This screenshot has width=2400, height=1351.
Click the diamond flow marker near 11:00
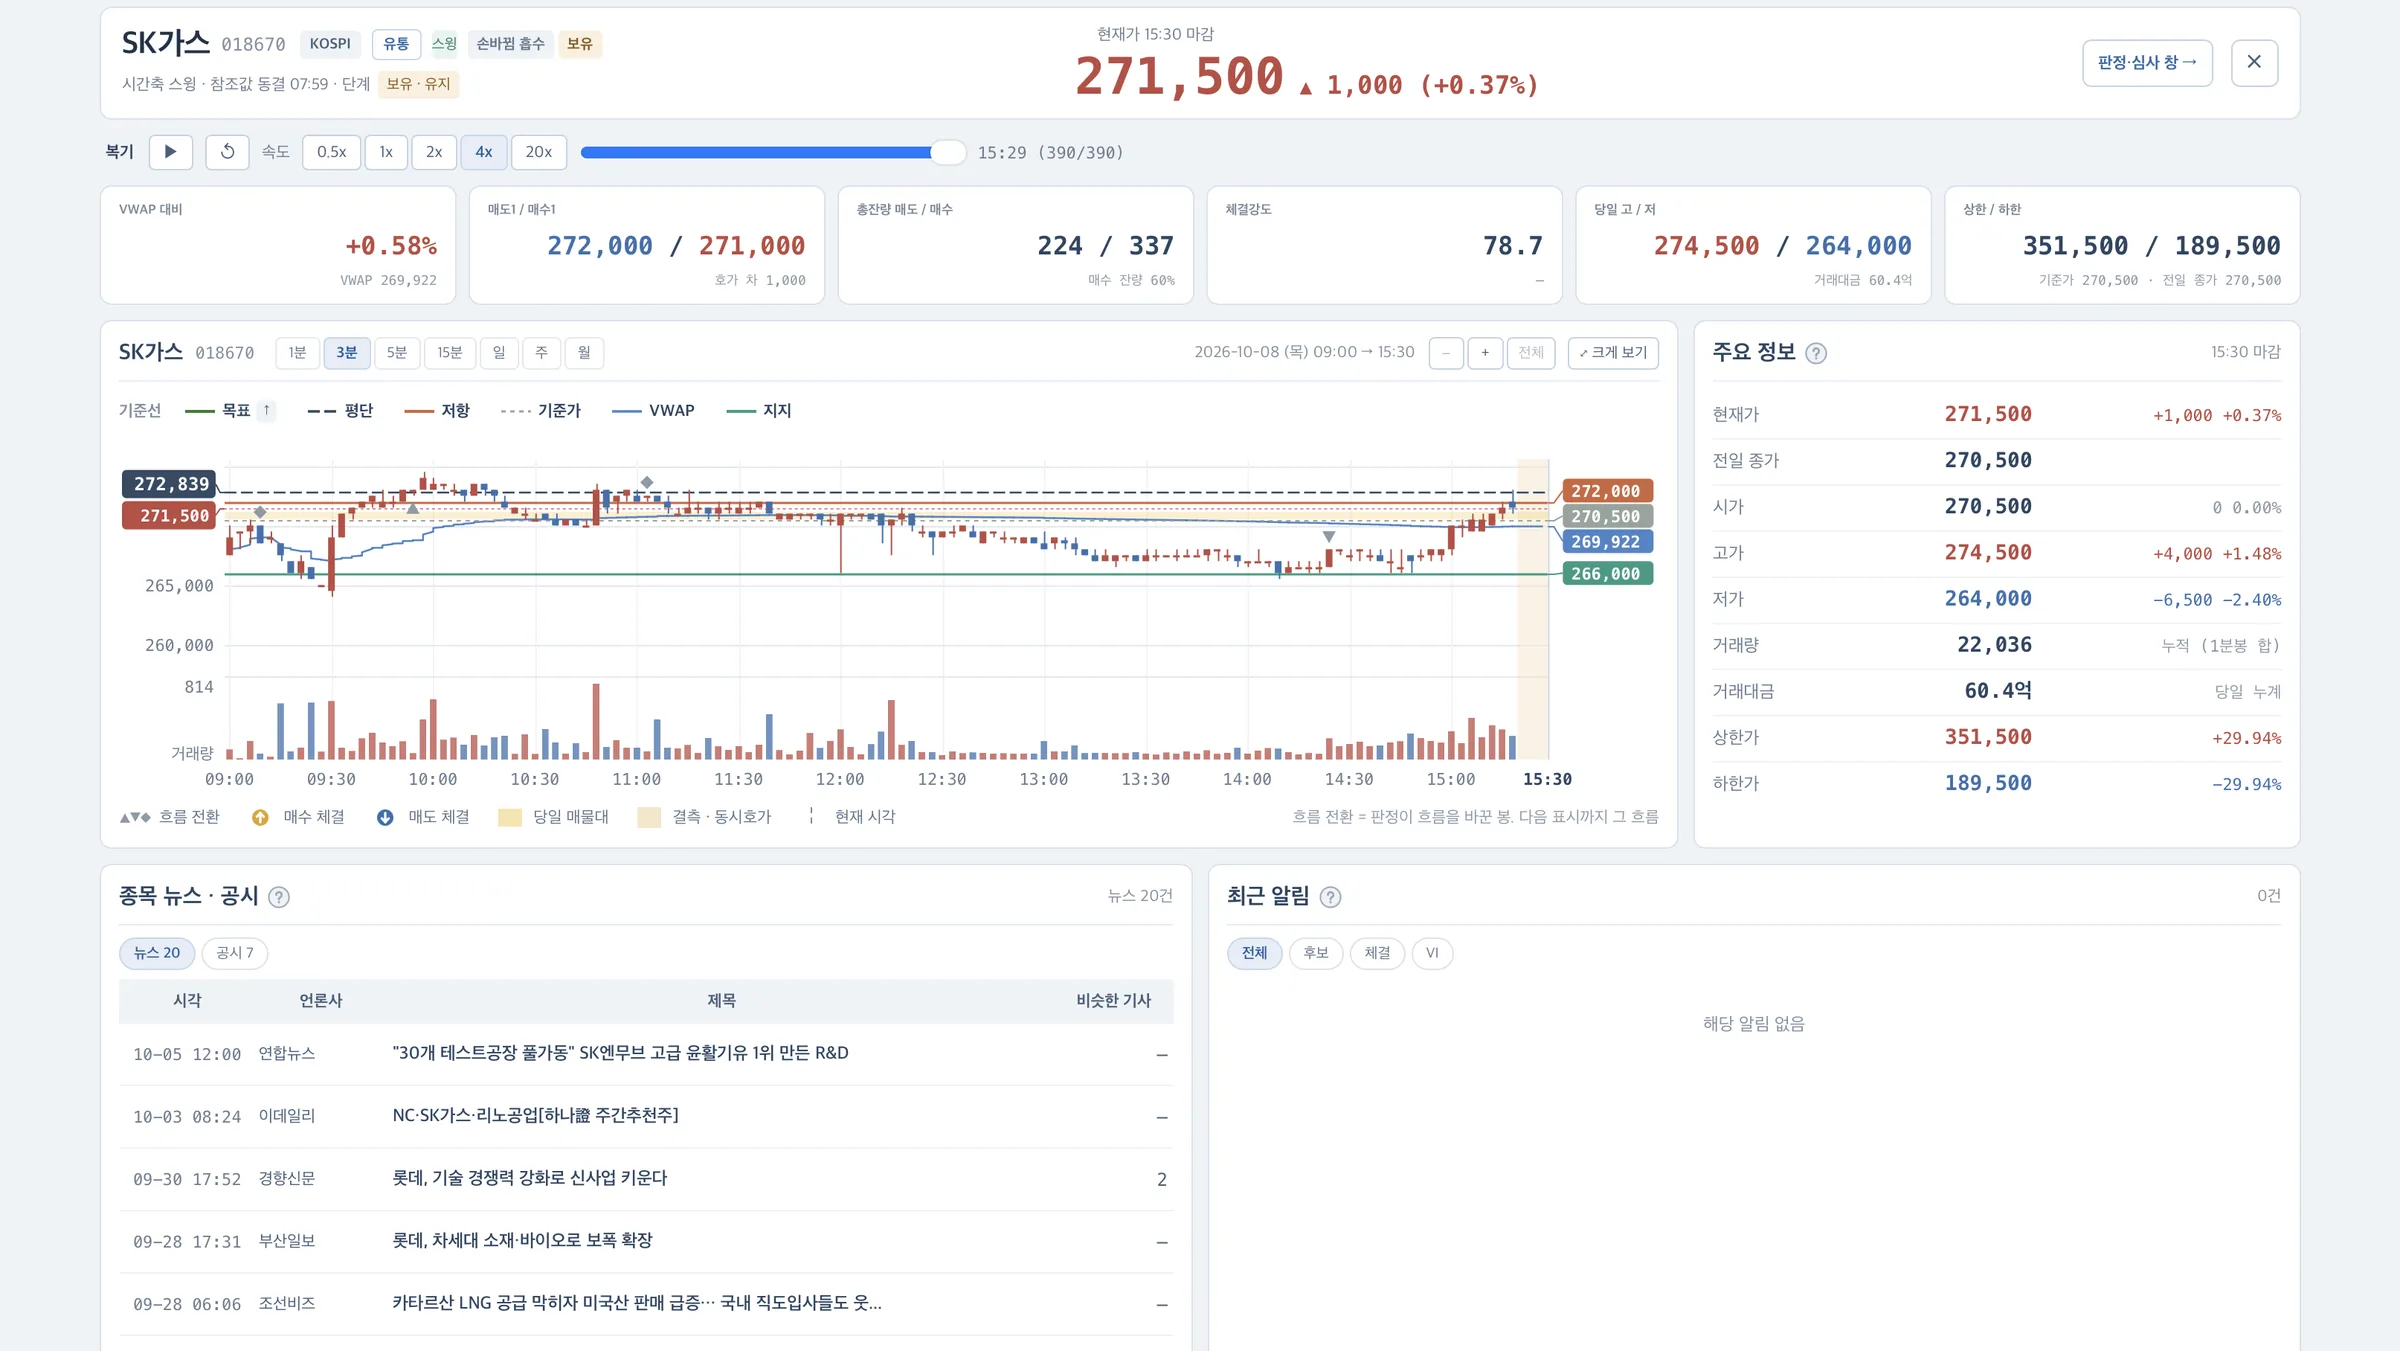647,482
